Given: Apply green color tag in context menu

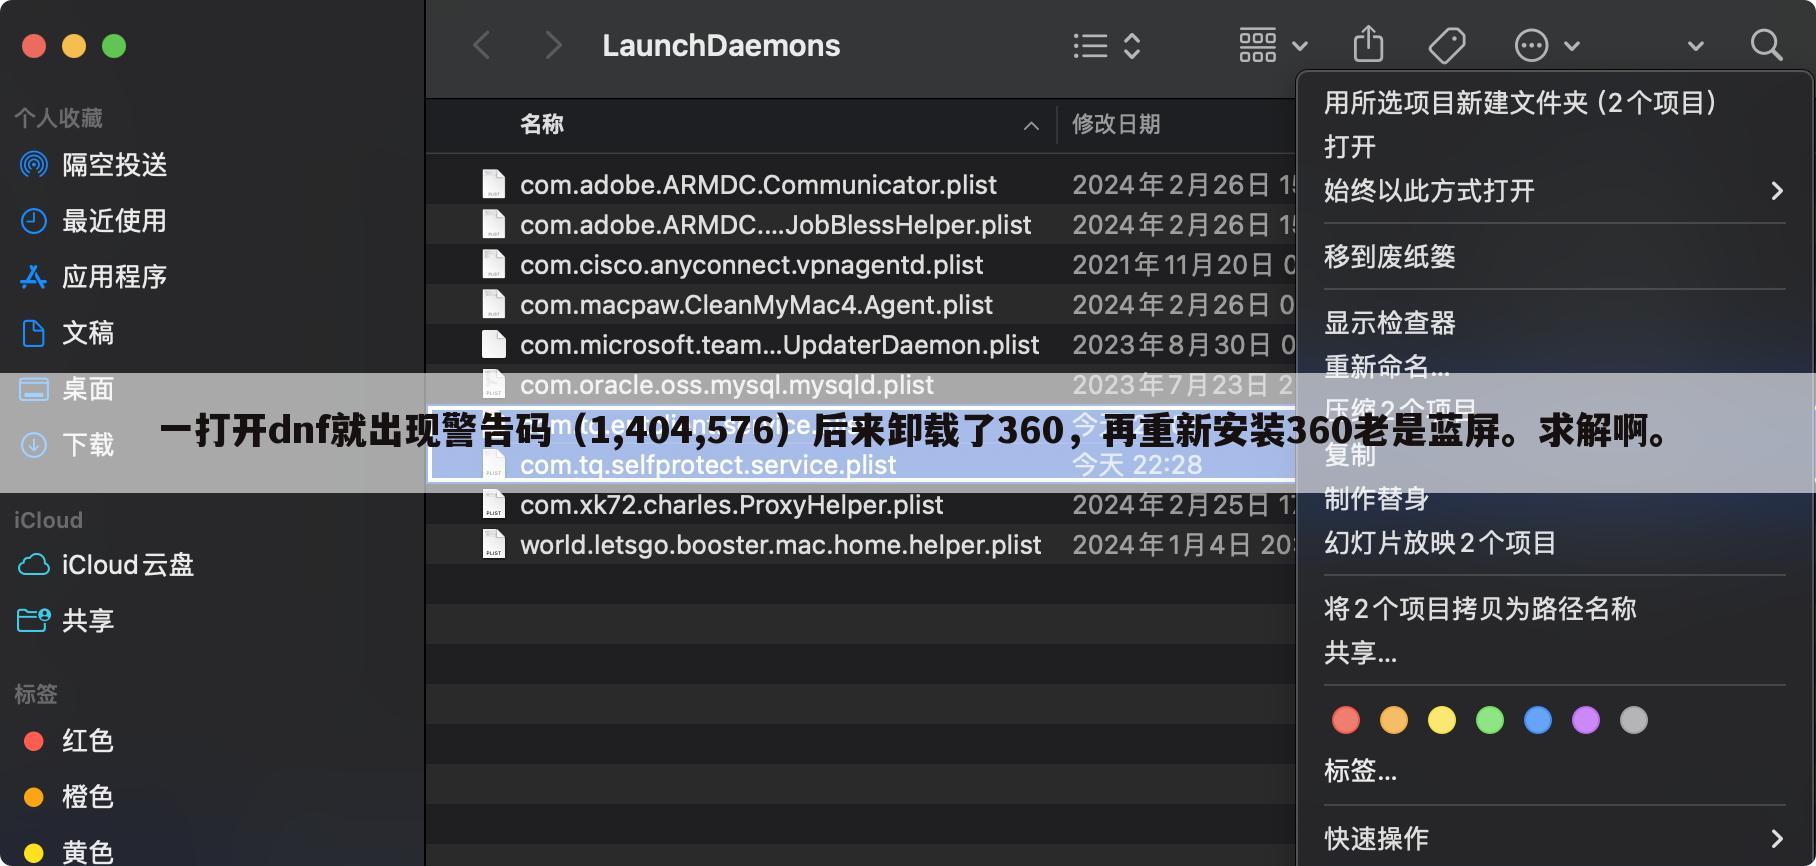Looking at the screenshot, I should (1490, 720).
